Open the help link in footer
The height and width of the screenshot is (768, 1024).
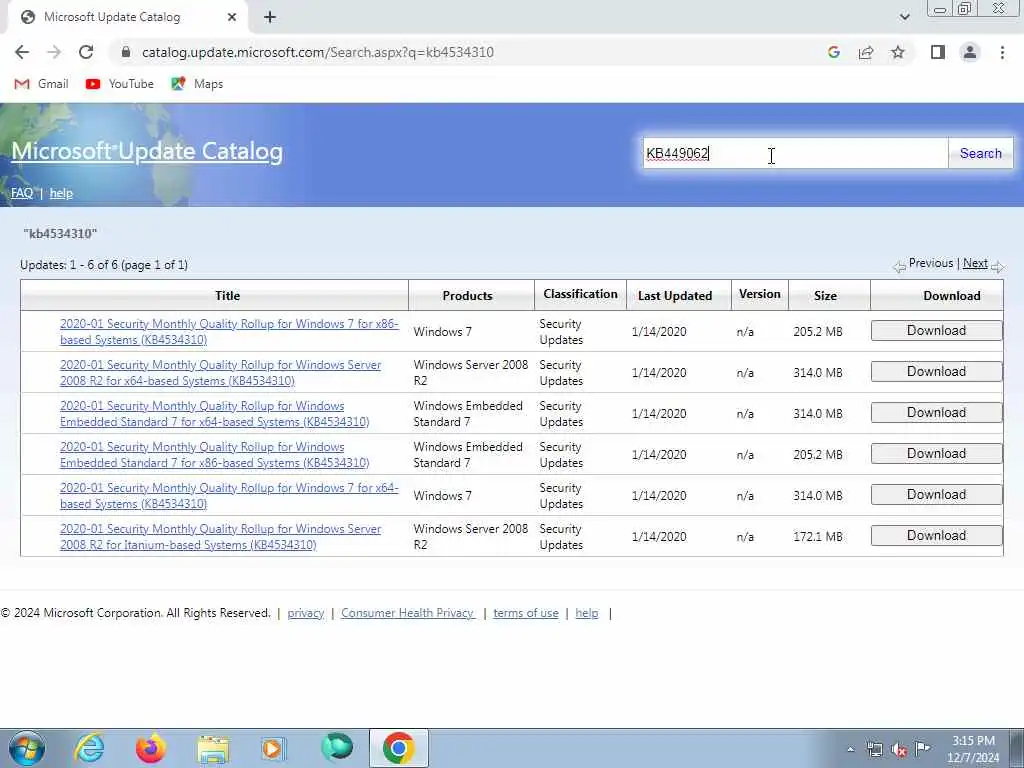coord(586,613)
